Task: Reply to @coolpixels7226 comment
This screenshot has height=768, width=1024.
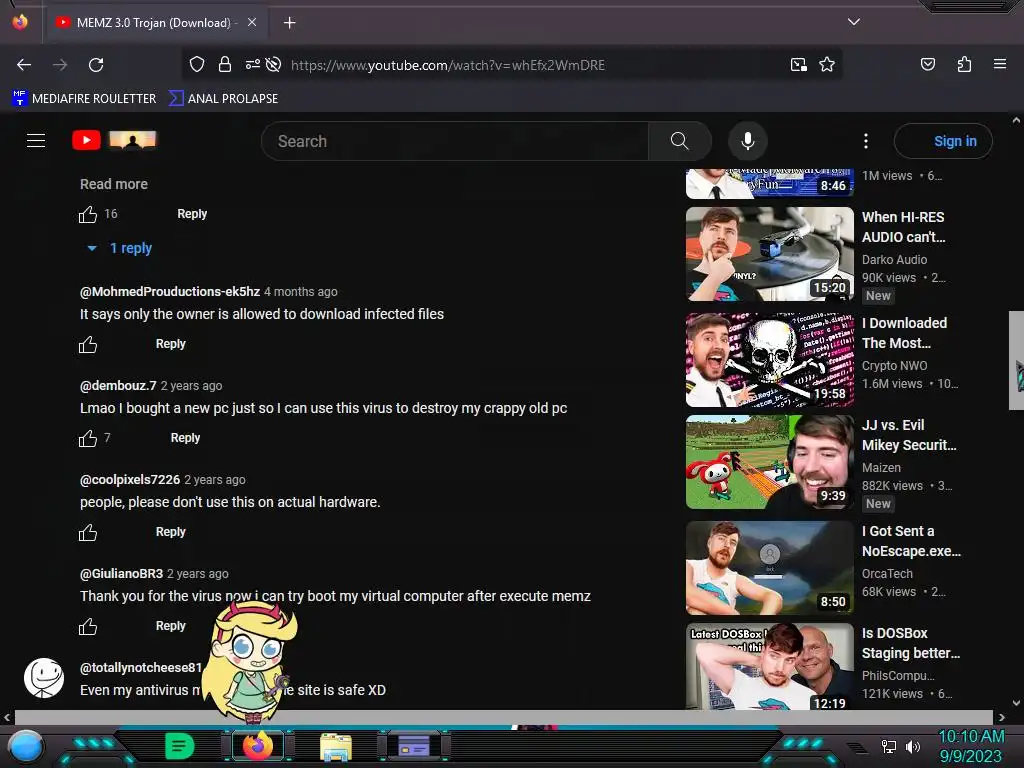Action: [170, 532]
